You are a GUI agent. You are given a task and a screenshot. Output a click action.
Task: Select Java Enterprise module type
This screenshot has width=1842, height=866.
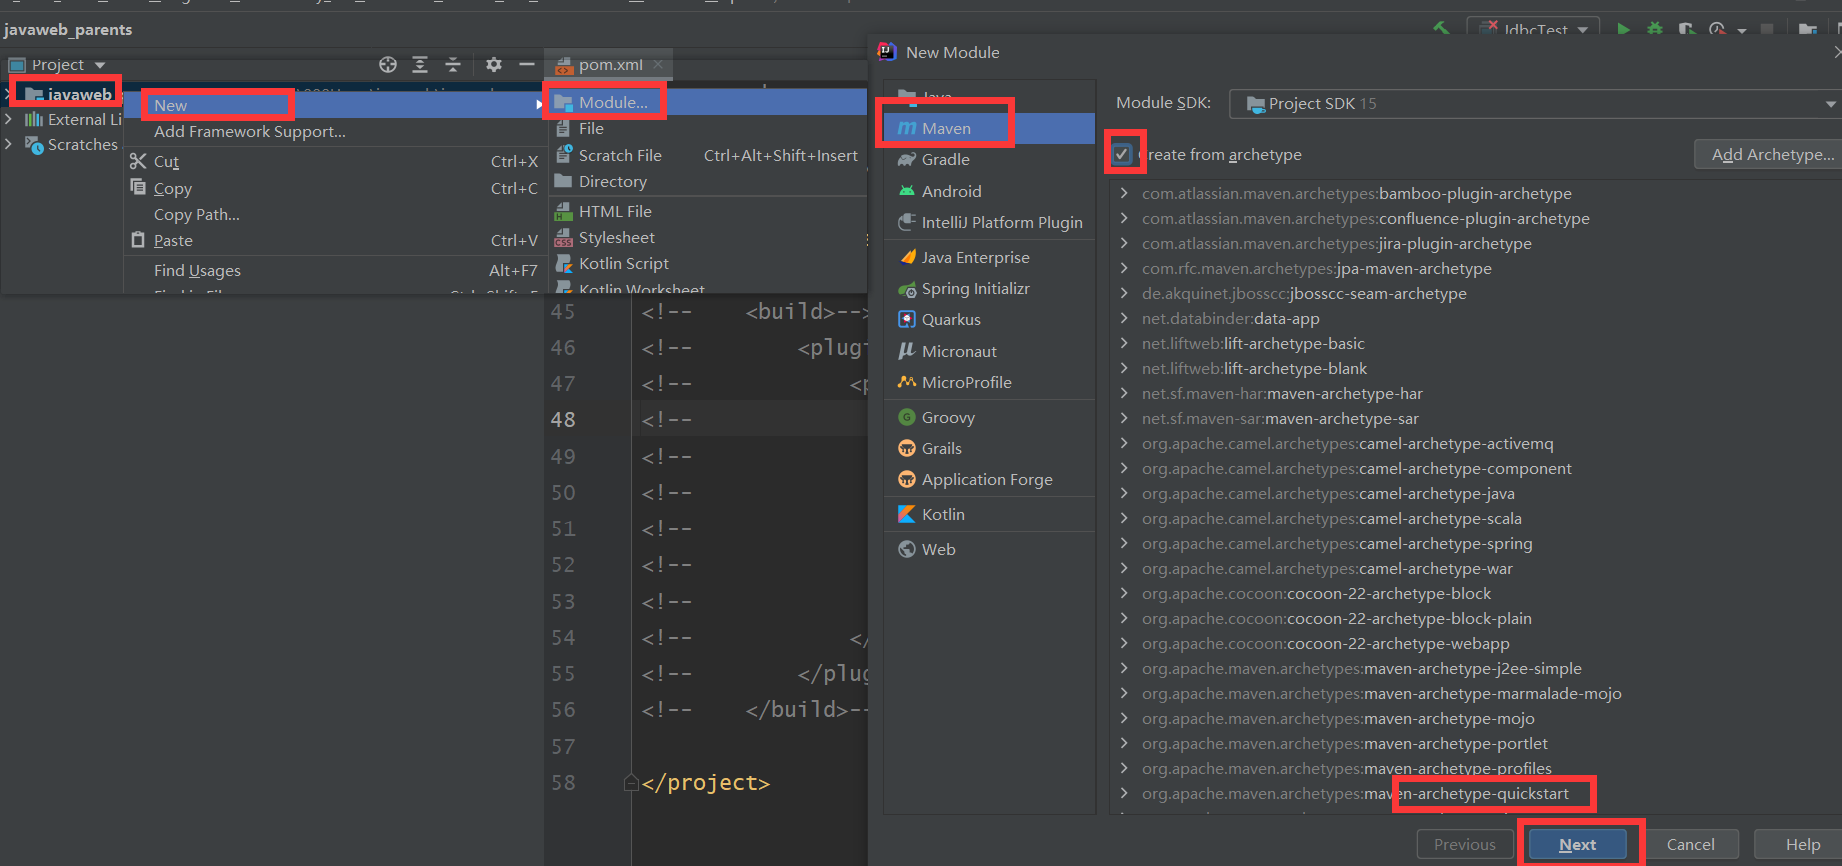pos(989,257)
